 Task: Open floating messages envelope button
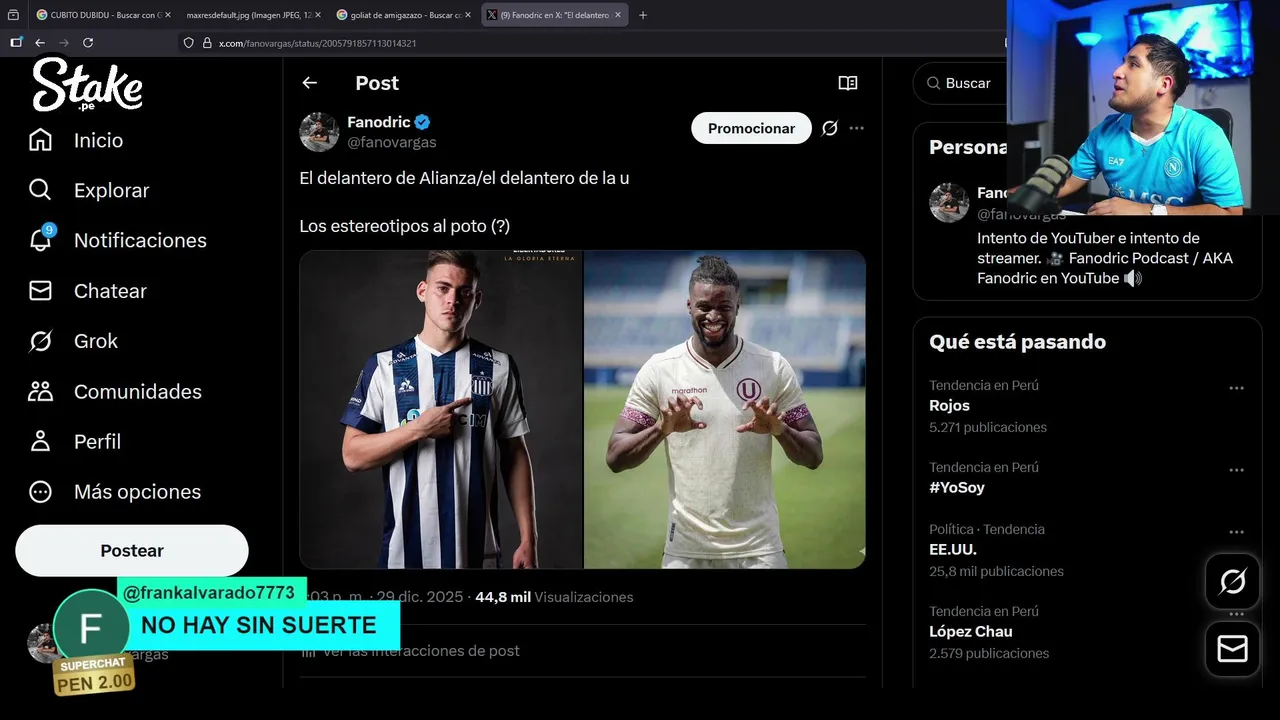pos(1232,649)
